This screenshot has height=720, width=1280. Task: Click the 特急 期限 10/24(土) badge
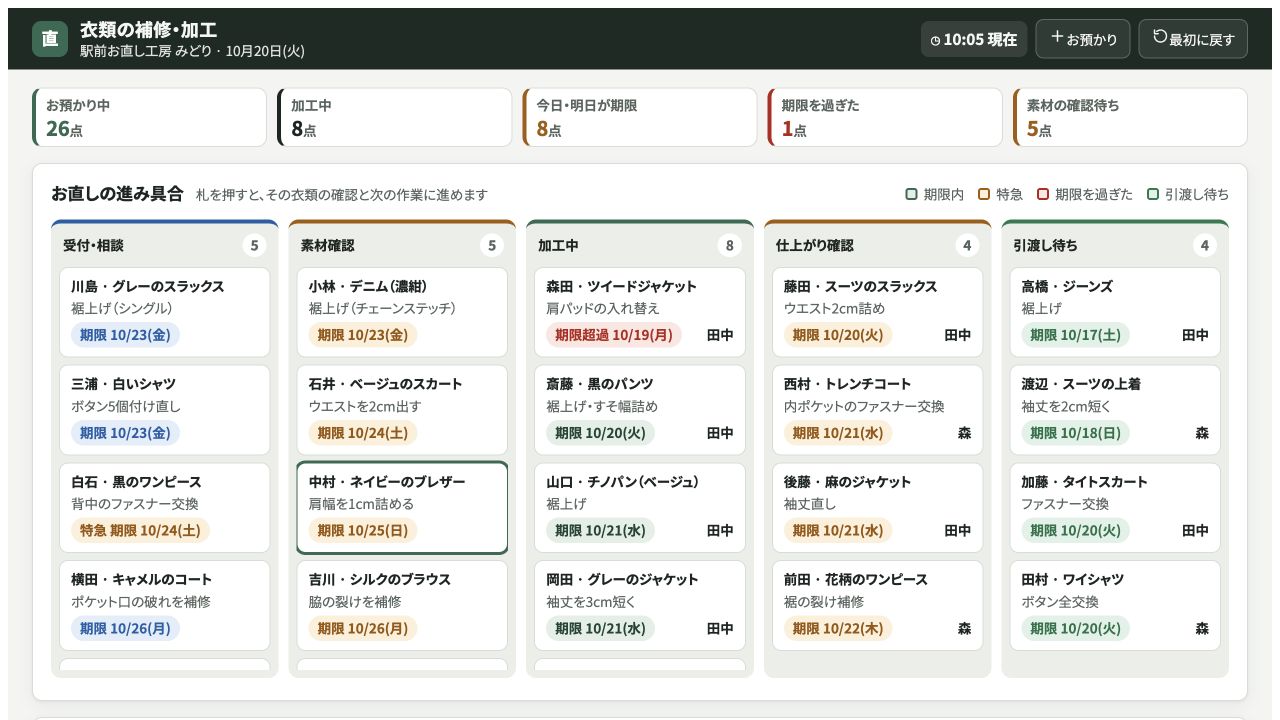pos(140,530)
